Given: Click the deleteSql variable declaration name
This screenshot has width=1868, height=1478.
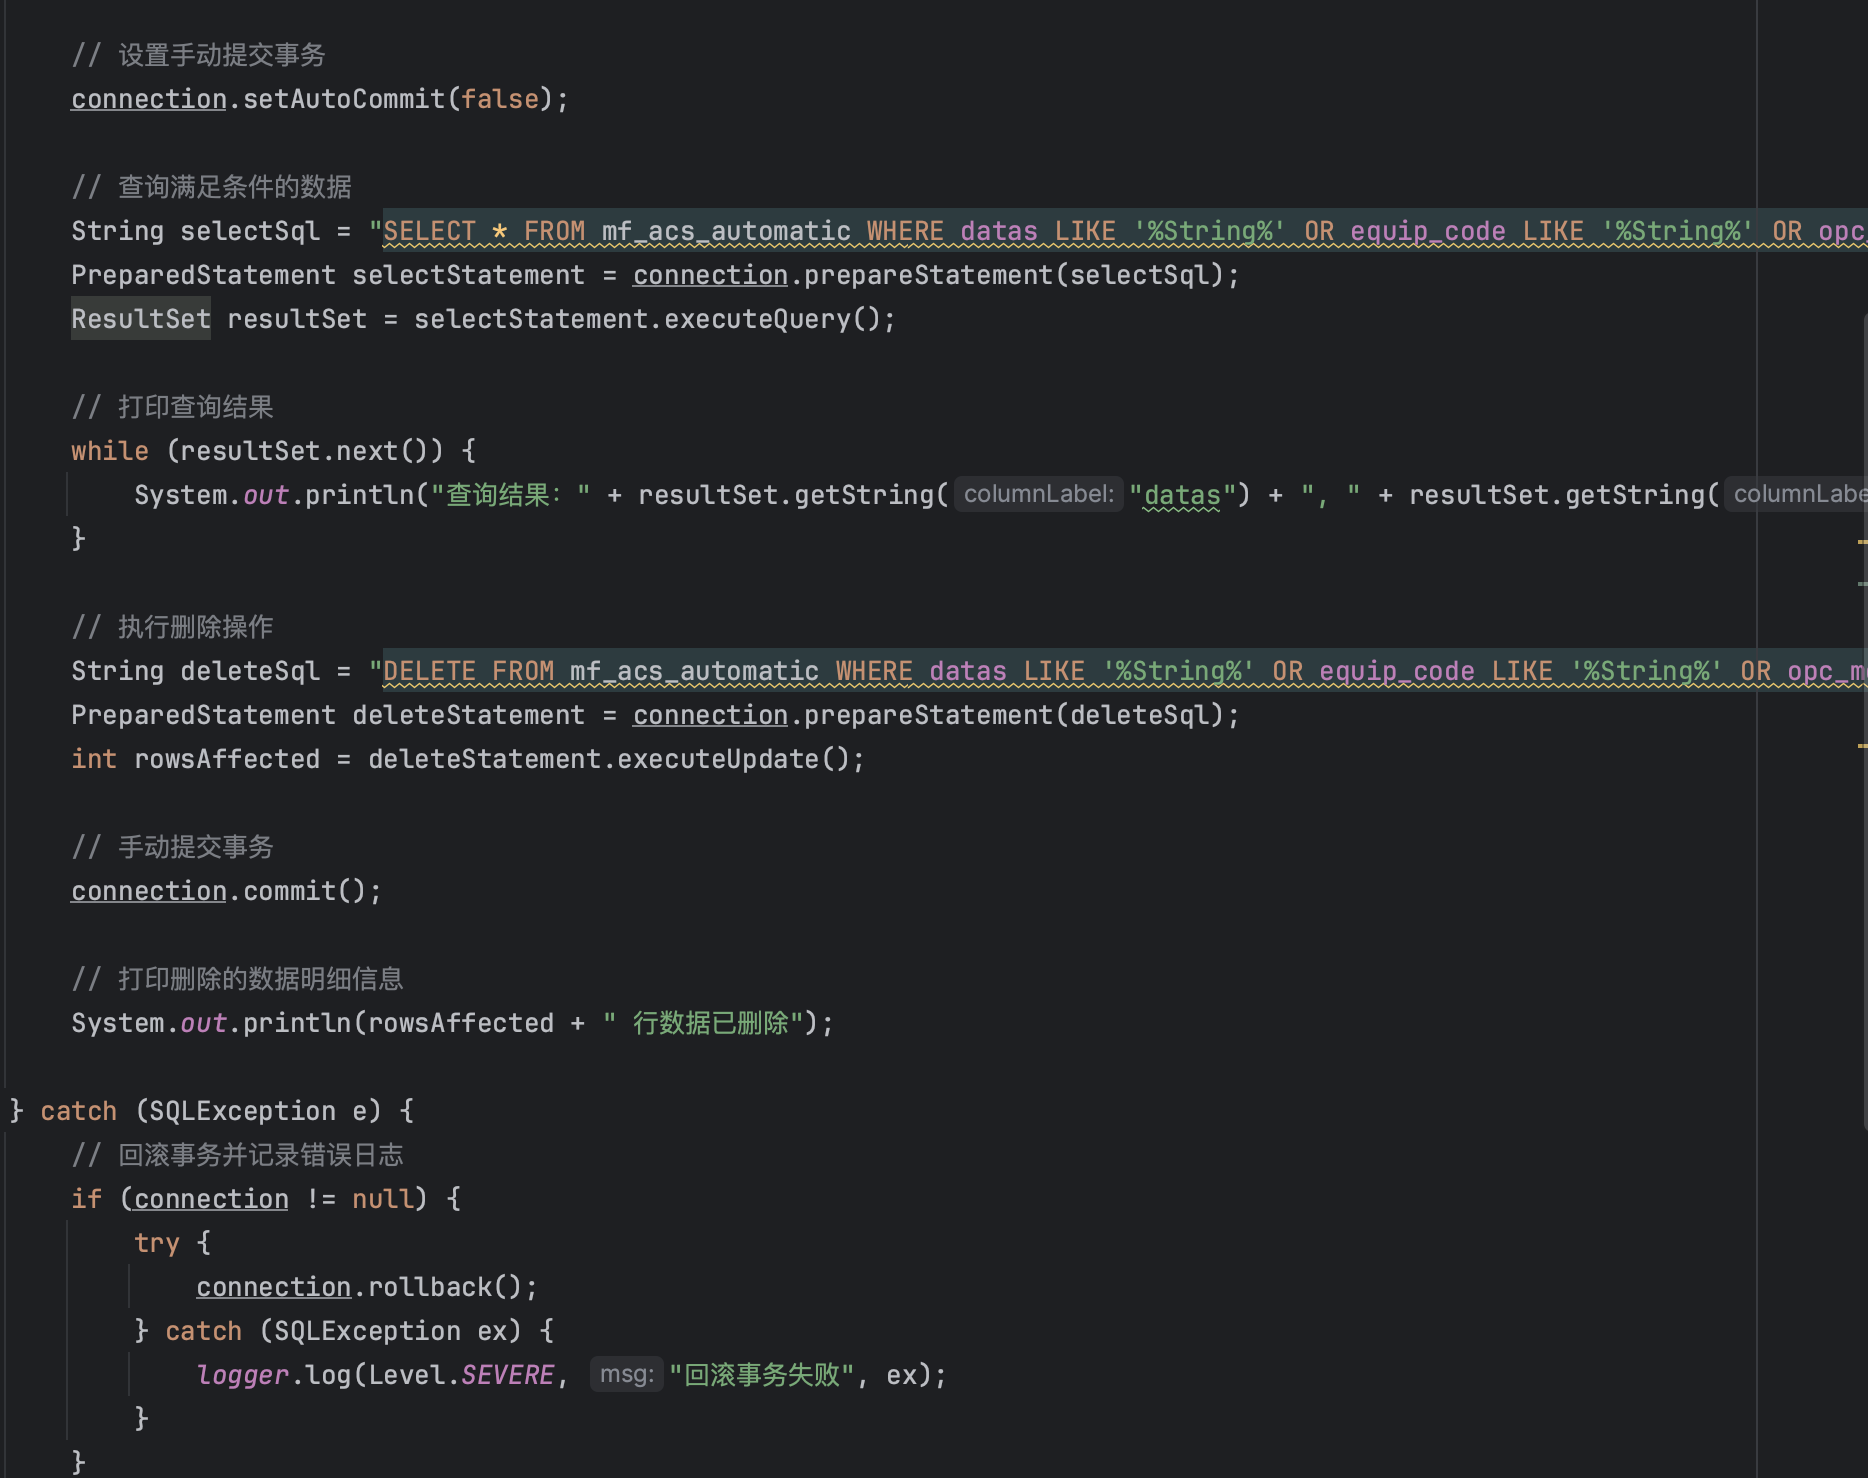Looking at the screenshot, I should (x=250, y=671).
